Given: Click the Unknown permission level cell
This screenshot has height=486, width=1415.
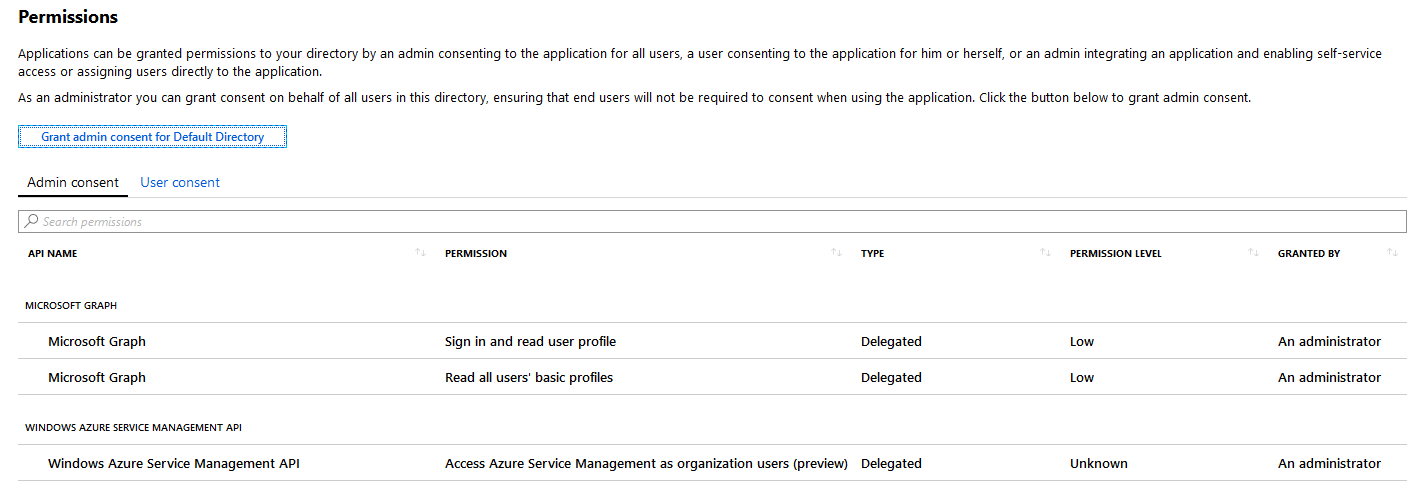Looking at the screenshot, I should click(x=1098, y=463).
